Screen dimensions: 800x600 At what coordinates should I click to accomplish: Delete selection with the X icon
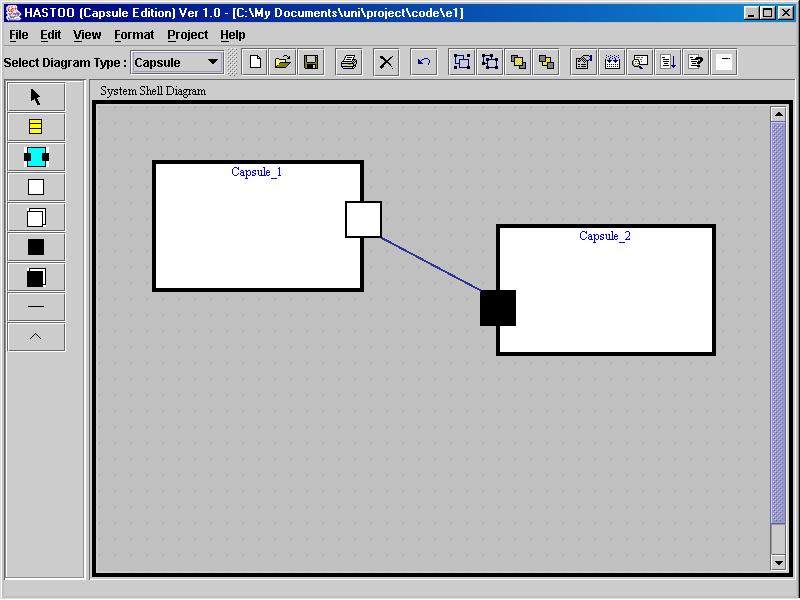pyautogui.click(x=386, y=62)
